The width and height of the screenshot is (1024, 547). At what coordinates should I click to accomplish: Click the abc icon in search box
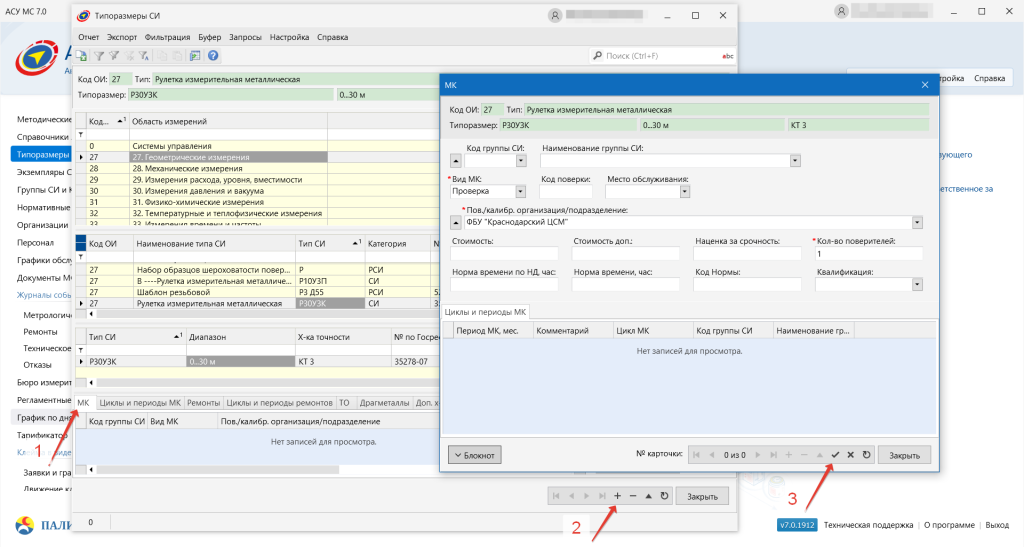(x=727, y=56)
